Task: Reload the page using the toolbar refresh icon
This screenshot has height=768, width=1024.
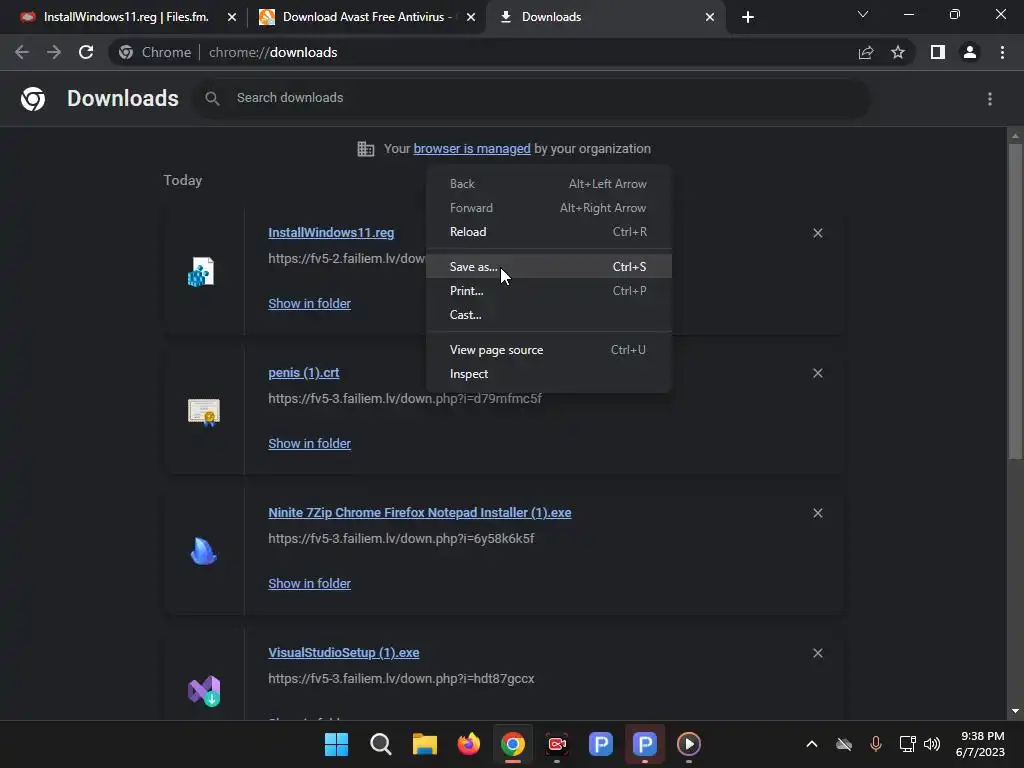Action: [x=86, y=52]
